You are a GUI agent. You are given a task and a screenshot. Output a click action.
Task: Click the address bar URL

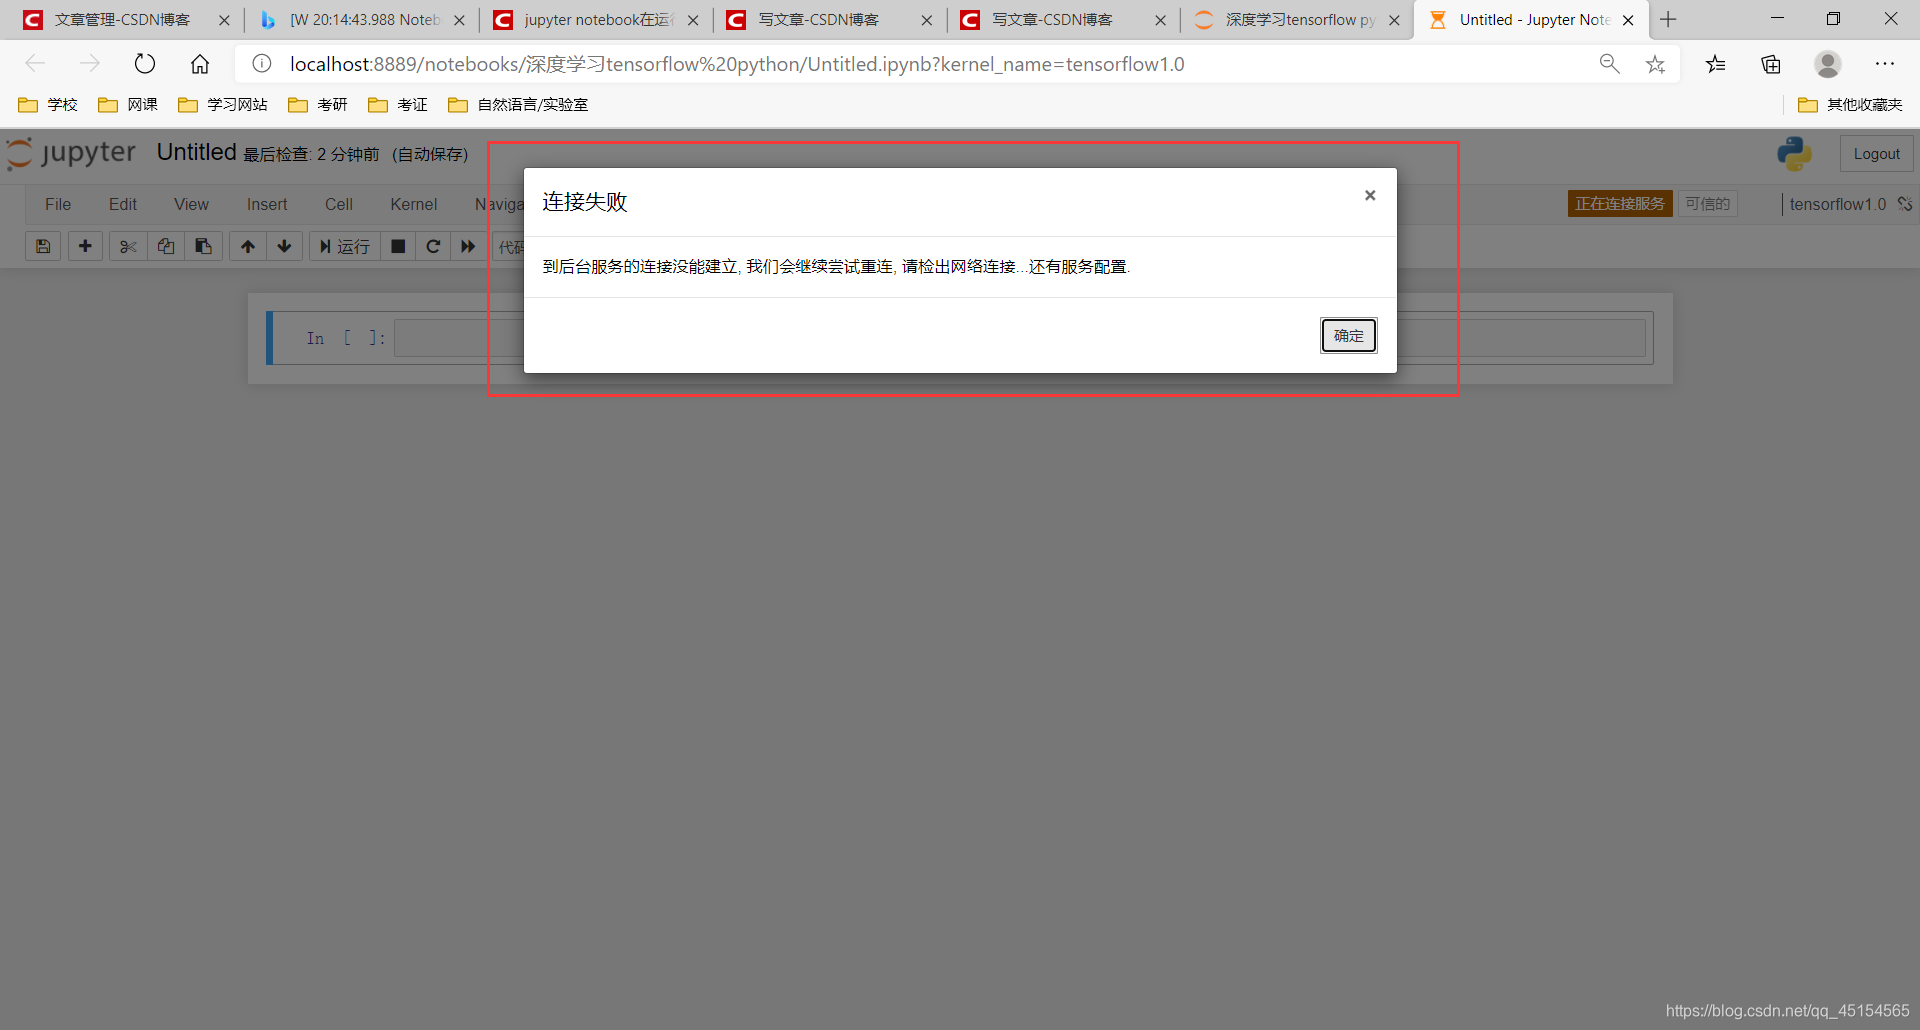tap(737, 64)
